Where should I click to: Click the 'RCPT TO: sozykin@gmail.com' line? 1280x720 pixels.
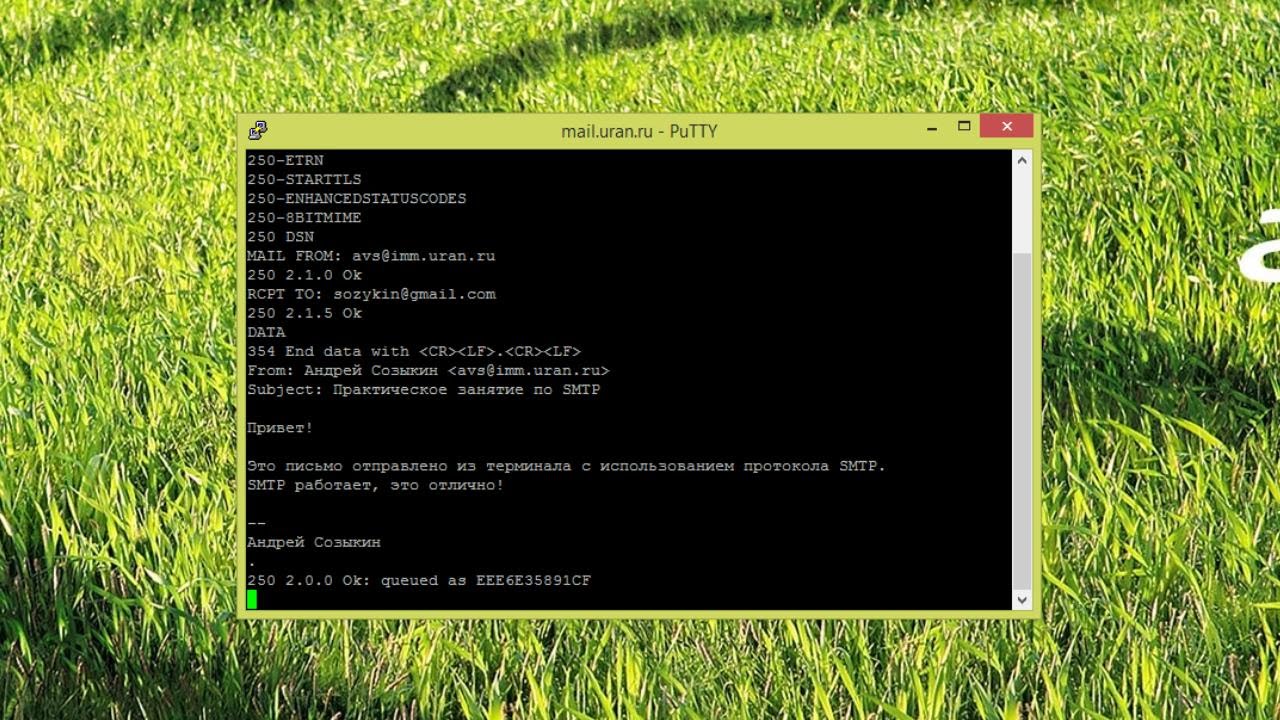[x=371, y=294]
